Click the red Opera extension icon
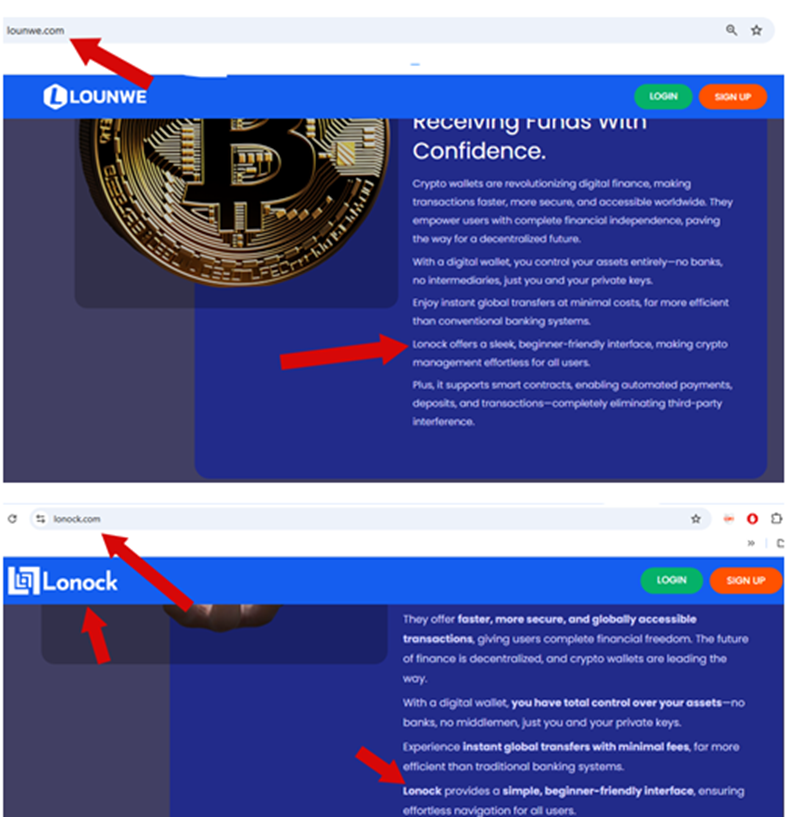Viewport: 792px width, 817px height. click(752, 518)
